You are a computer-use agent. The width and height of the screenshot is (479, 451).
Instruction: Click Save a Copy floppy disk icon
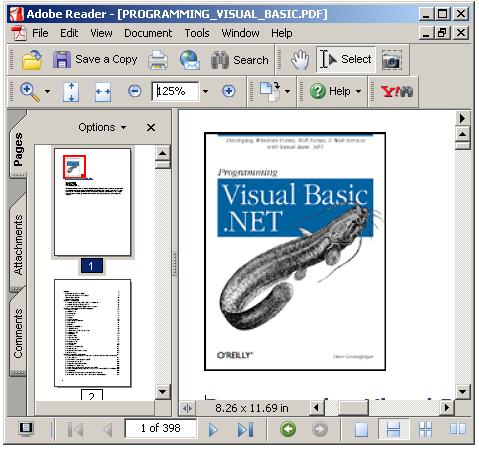[x=62, y=60]
